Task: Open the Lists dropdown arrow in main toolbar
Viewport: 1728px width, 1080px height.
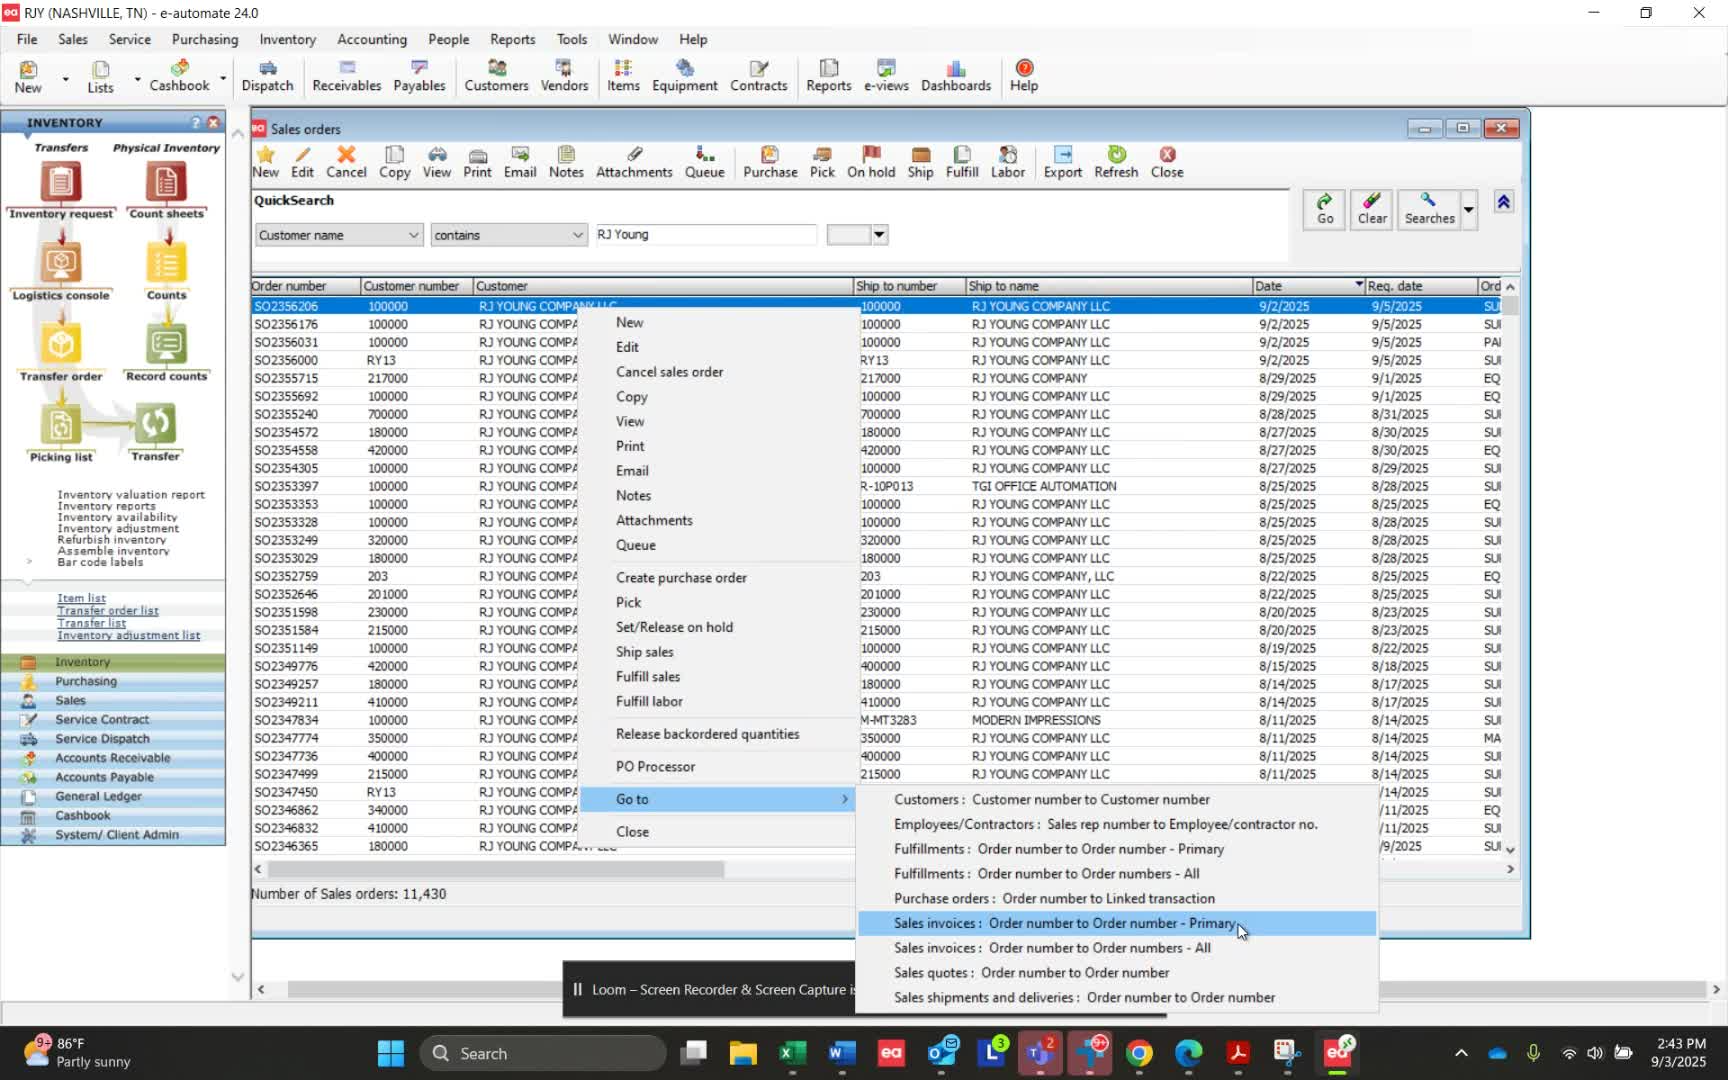Action: (x=137, y=77)
